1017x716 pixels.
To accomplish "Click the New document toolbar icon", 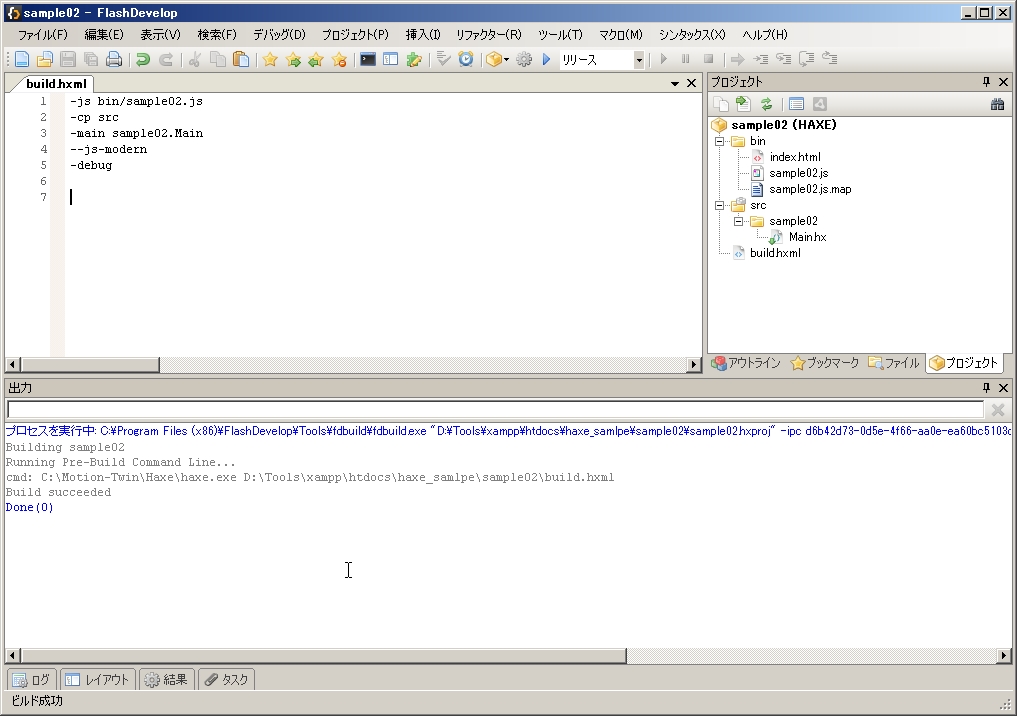I will tap(21, 60).
